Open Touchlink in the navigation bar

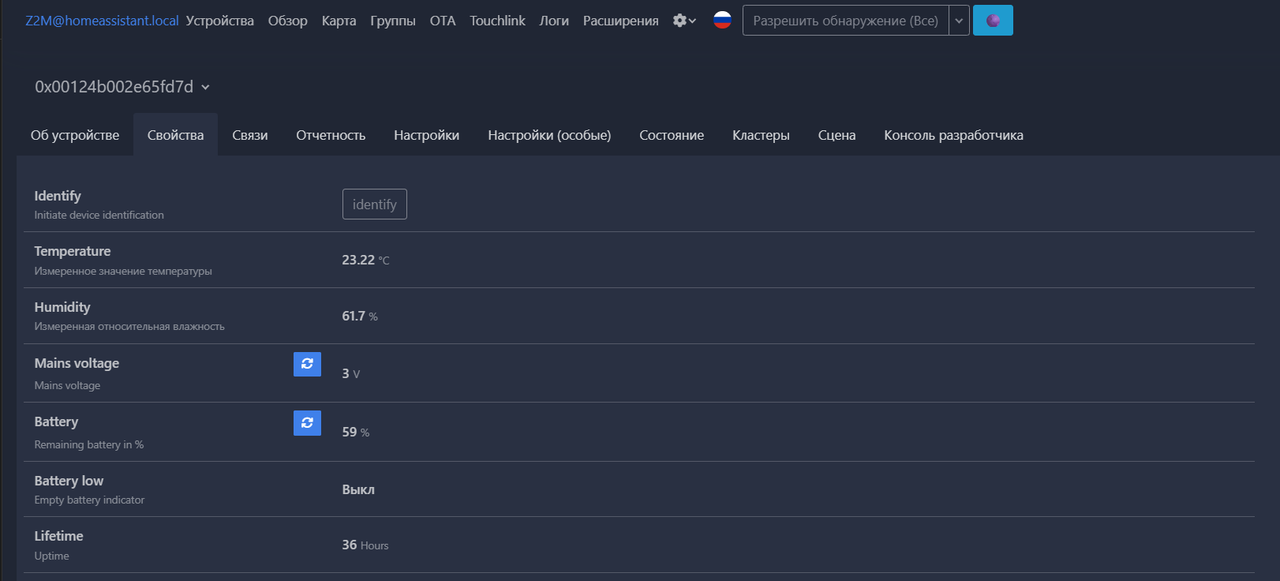point(497,20)
